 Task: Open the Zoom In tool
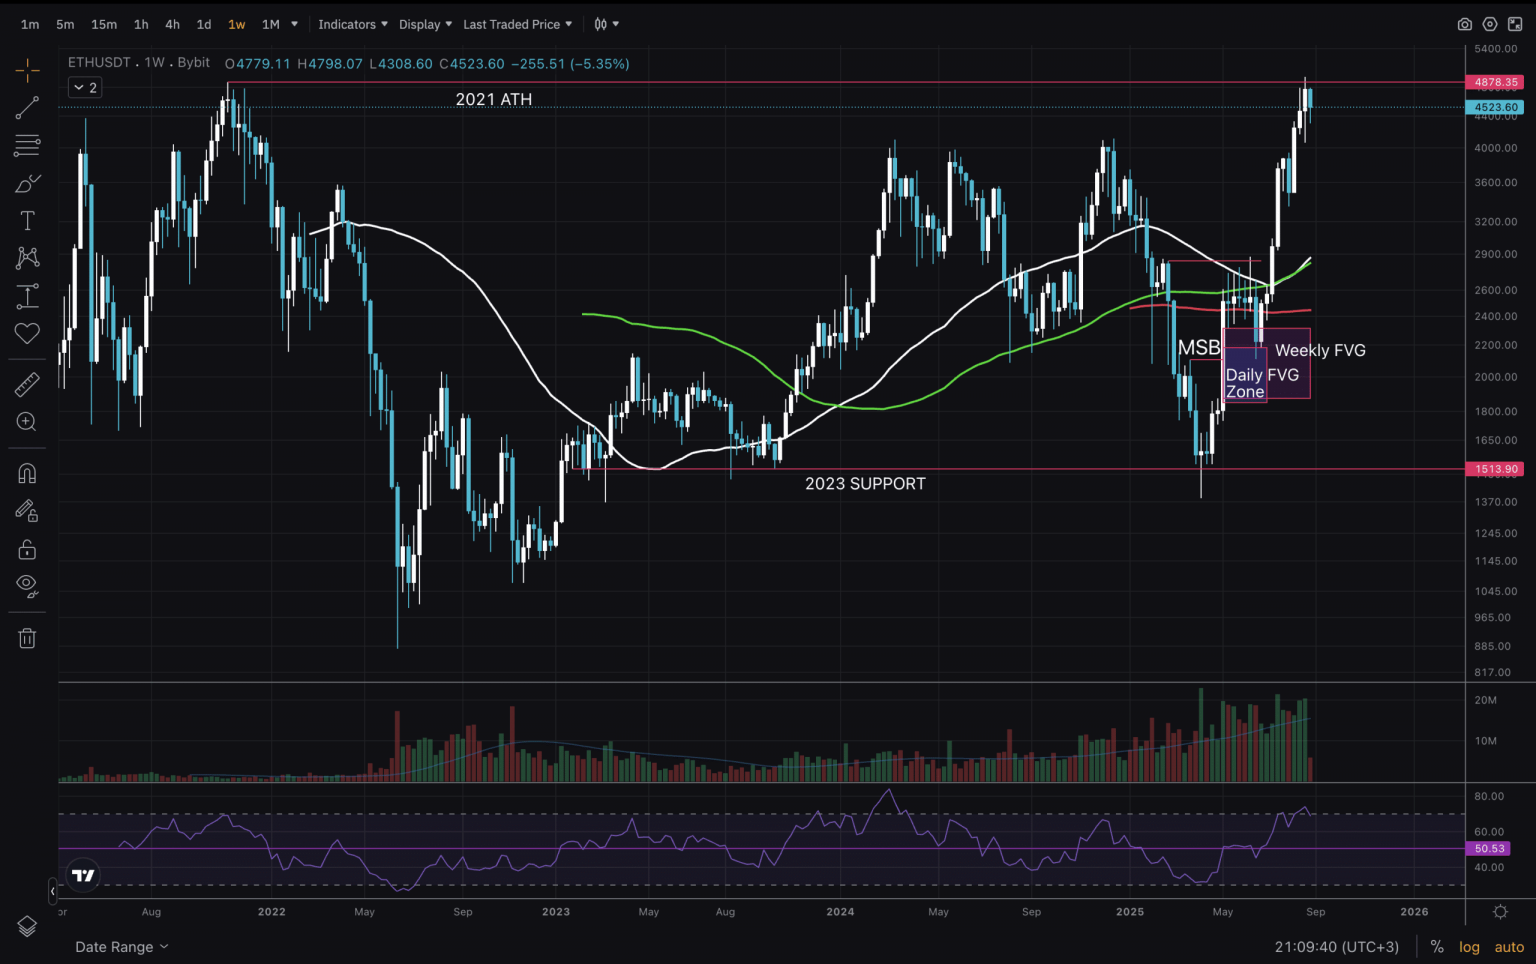point(27,422)
